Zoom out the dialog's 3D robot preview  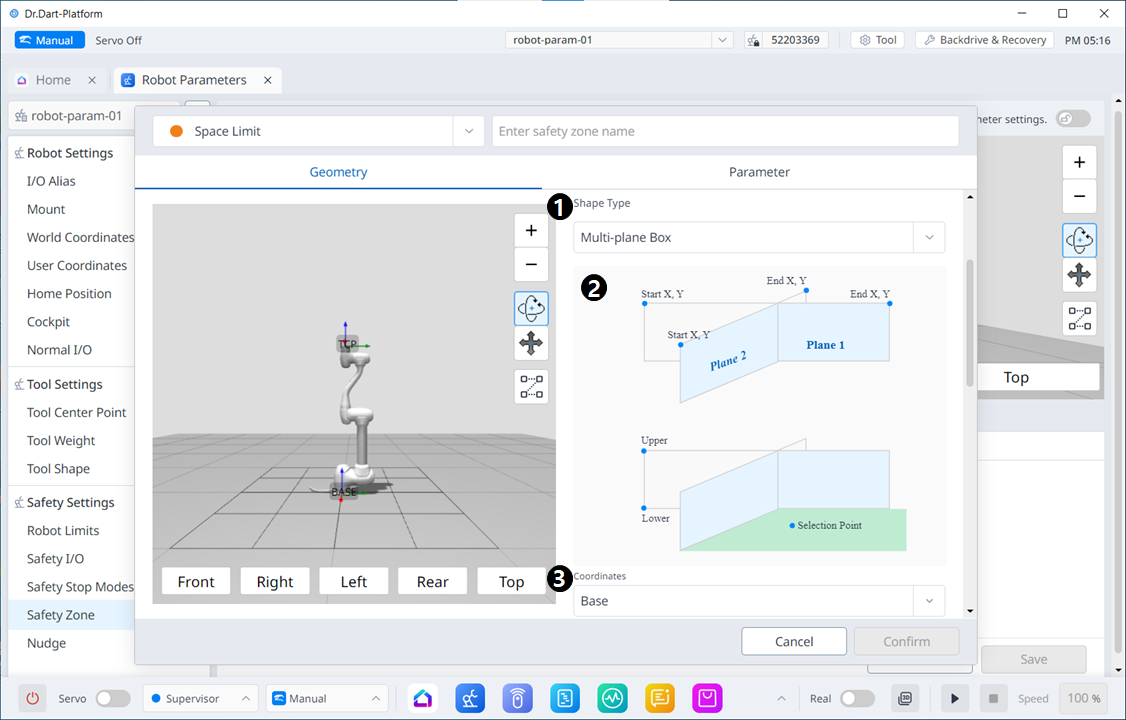(531, 265)
